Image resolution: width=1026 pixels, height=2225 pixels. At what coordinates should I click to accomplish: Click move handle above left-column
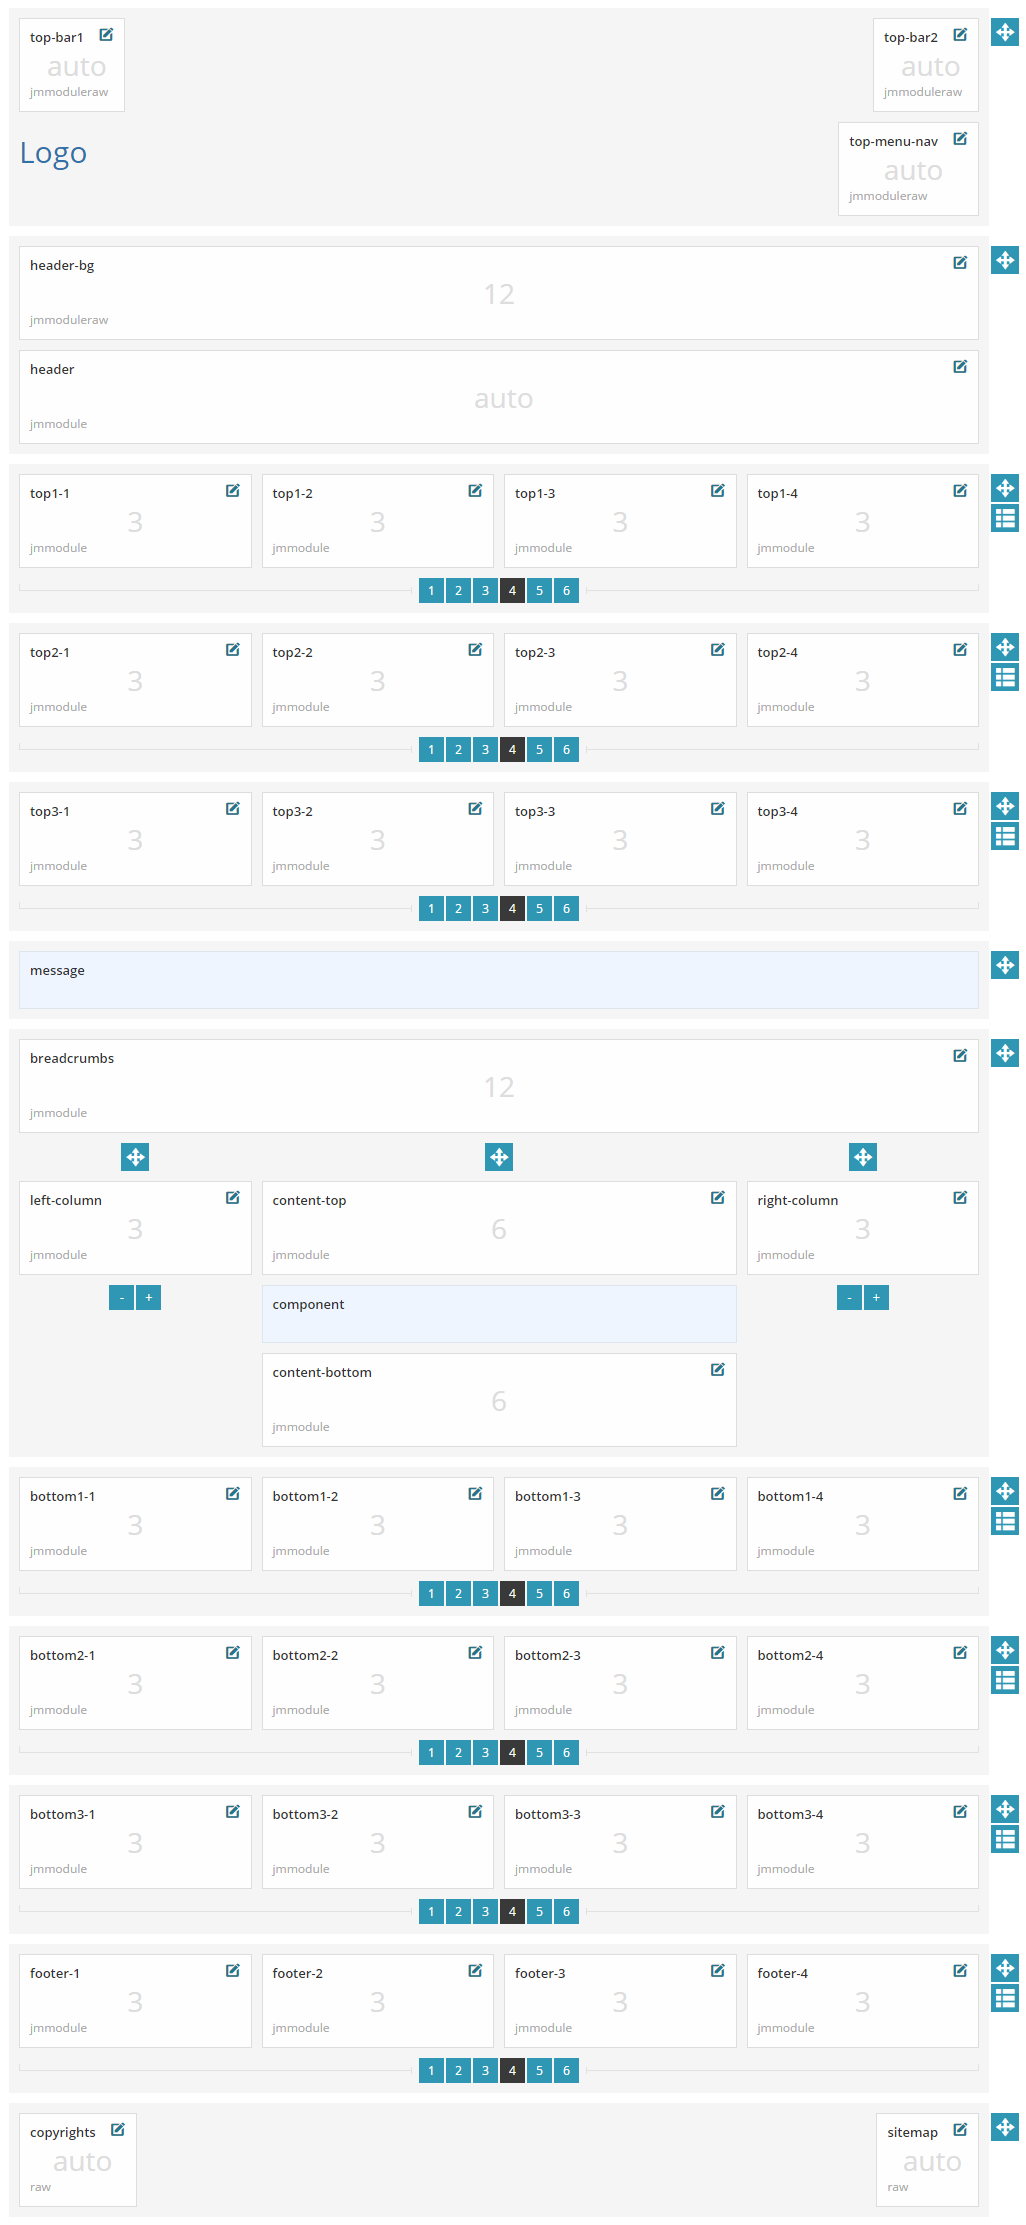pyautogui.click(x=135, y=1157)
